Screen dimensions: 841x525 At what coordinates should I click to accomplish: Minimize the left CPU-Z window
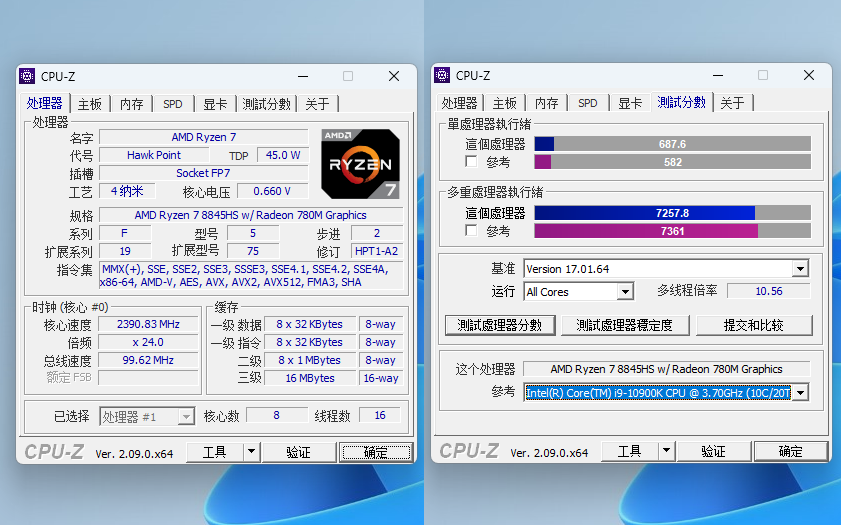[303, 76]
